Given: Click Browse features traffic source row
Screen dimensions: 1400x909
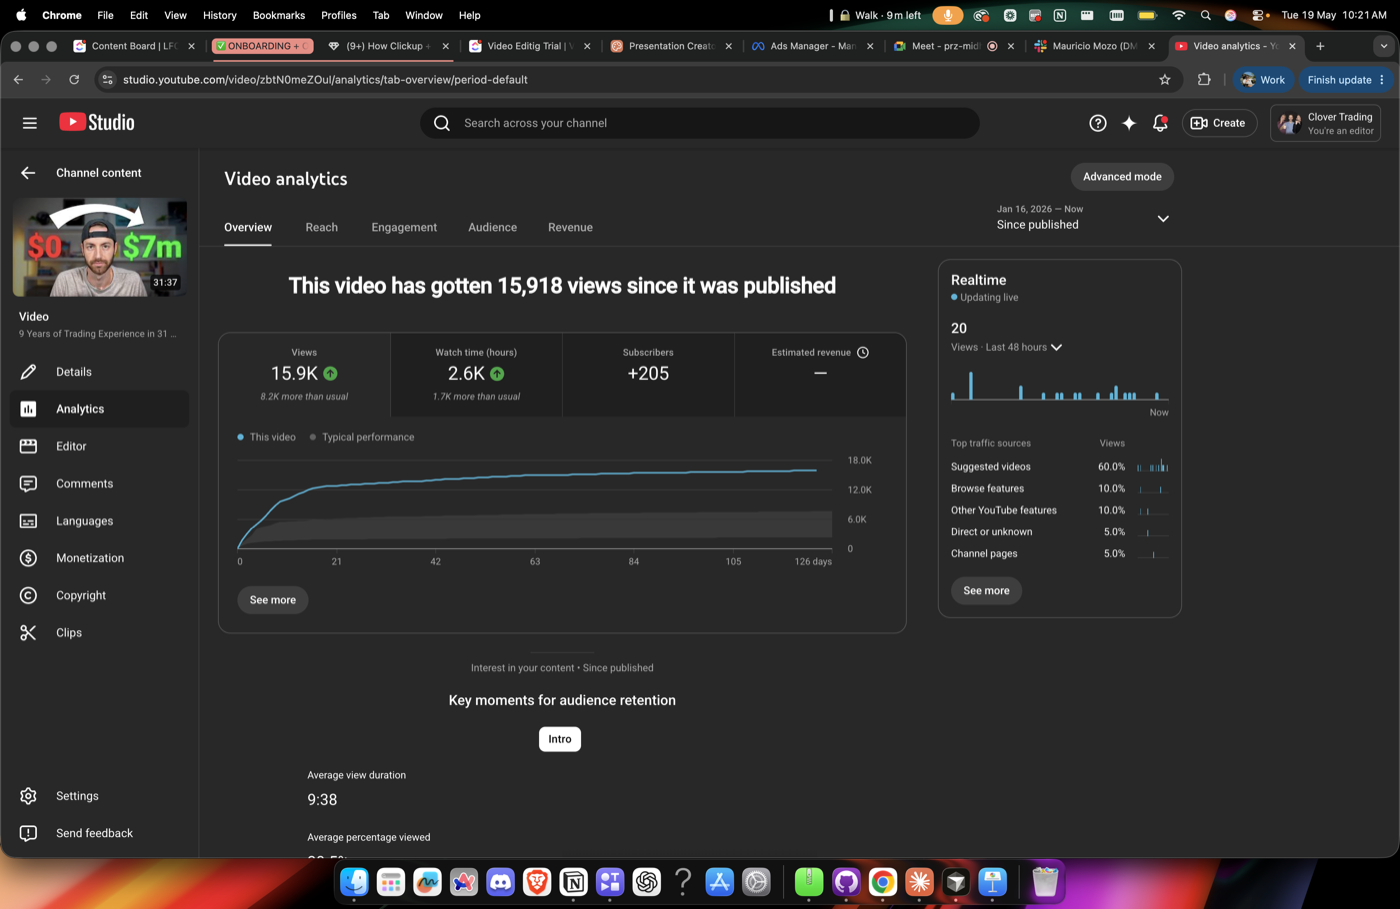Looking at the screenshot, I should tap(1059, 489).
